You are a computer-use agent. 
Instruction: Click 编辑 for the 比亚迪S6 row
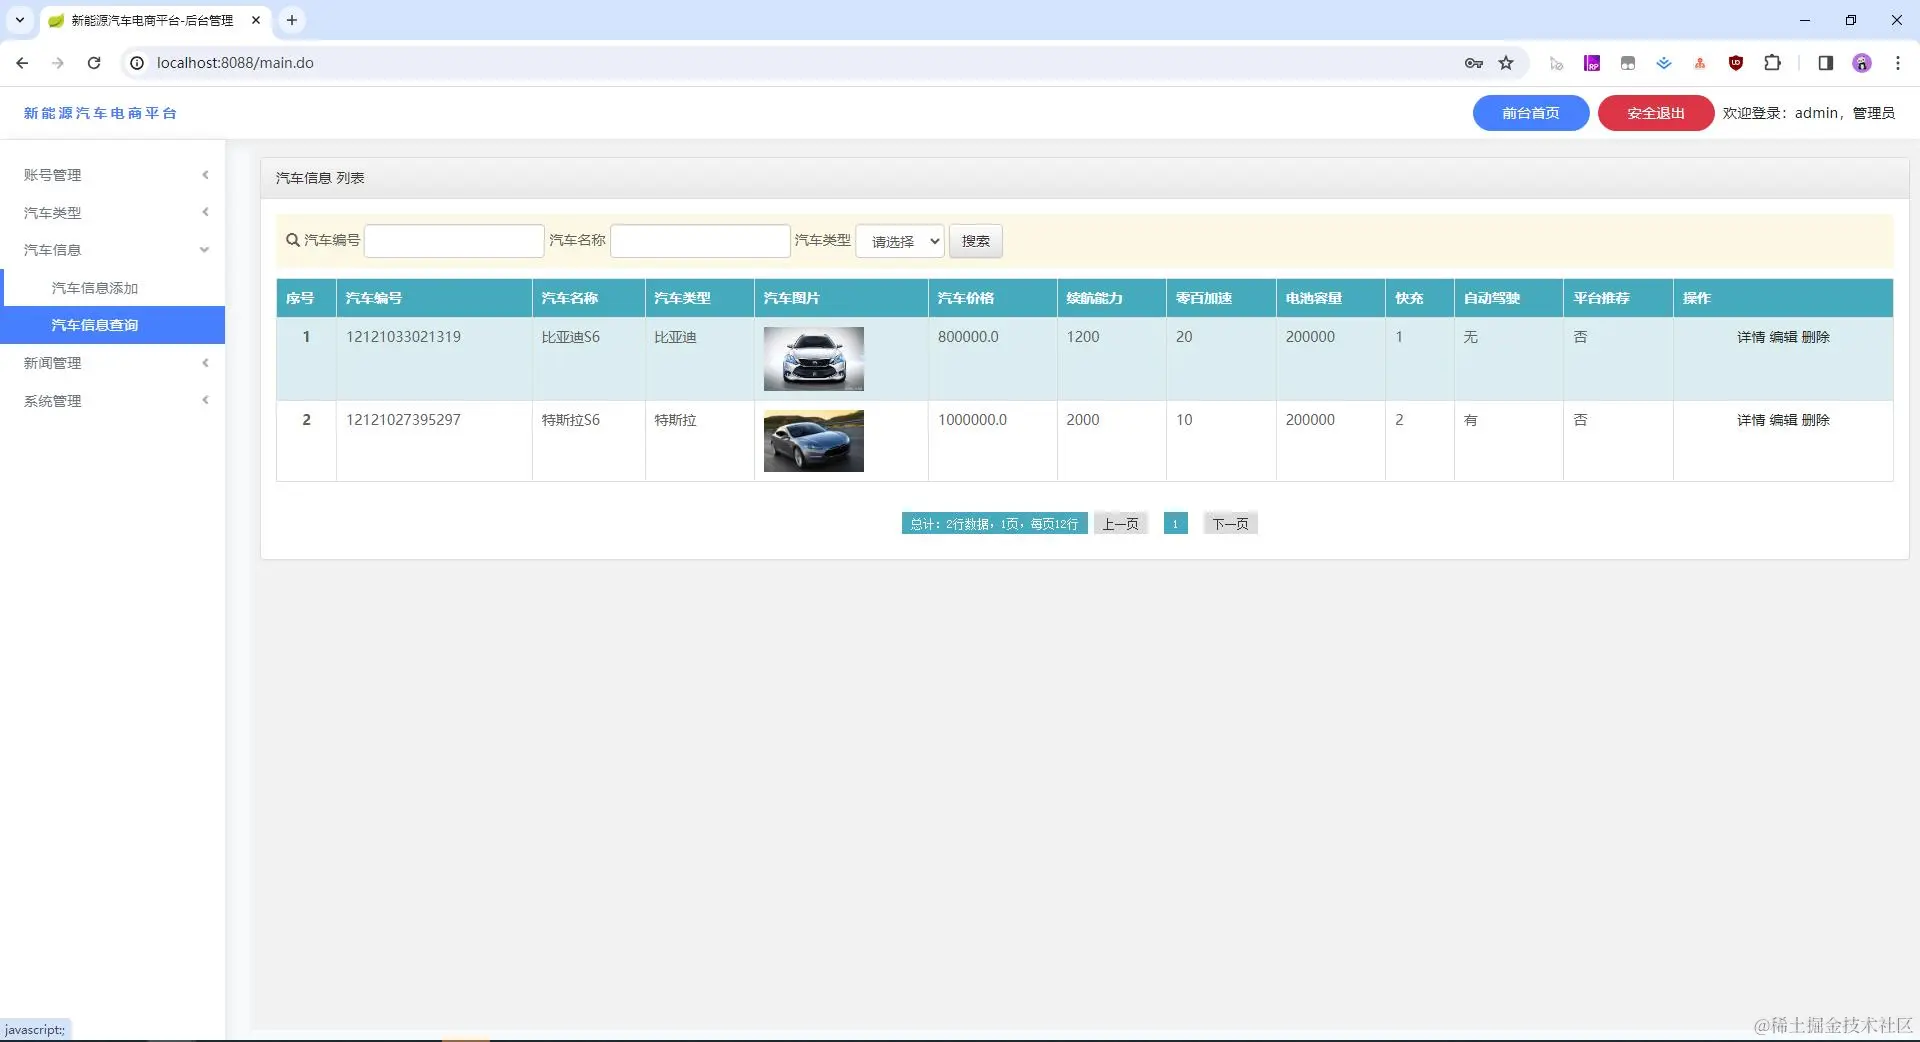coord(1783,337)
